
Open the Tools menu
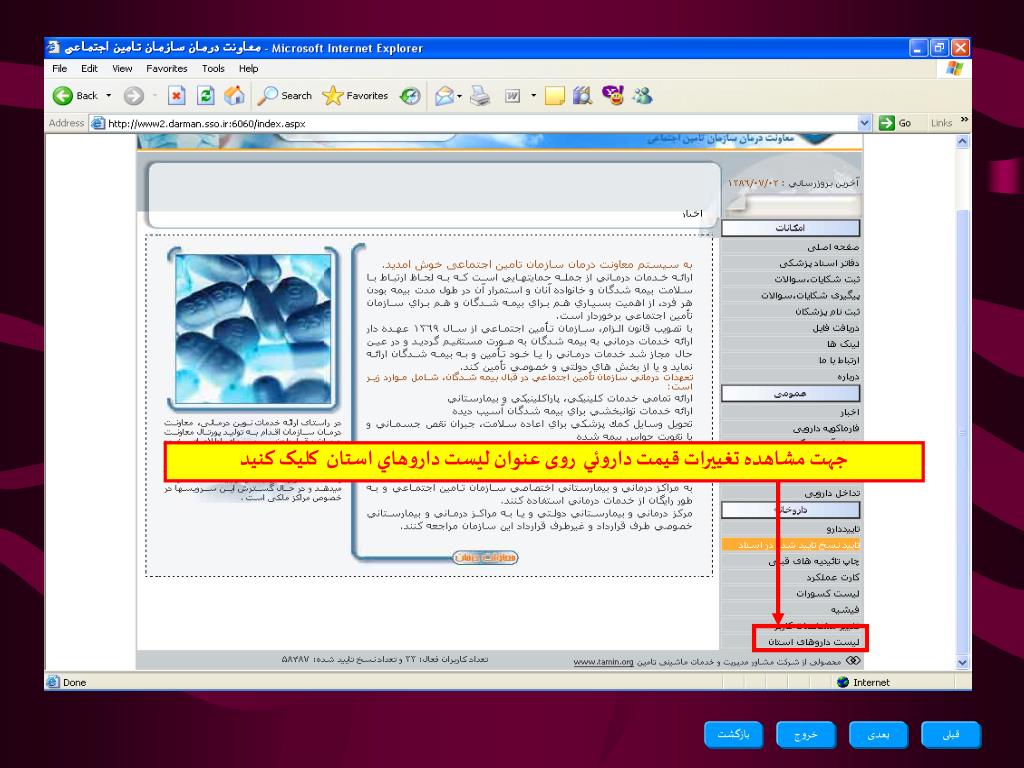pyautogui.click(x=213, y=69)
